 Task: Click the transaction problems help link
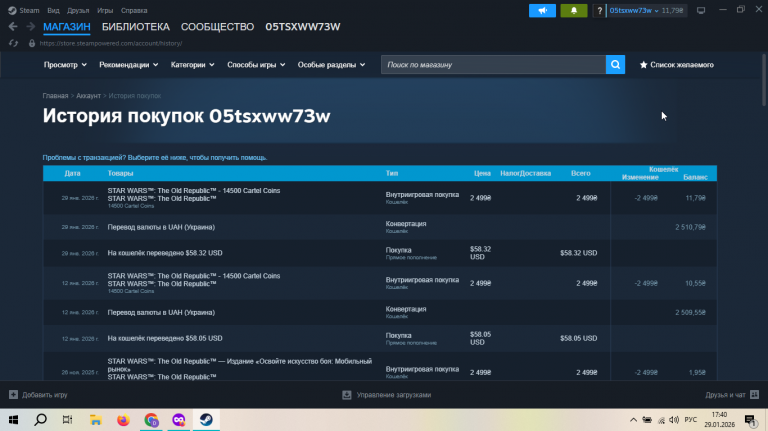(155, 158)
